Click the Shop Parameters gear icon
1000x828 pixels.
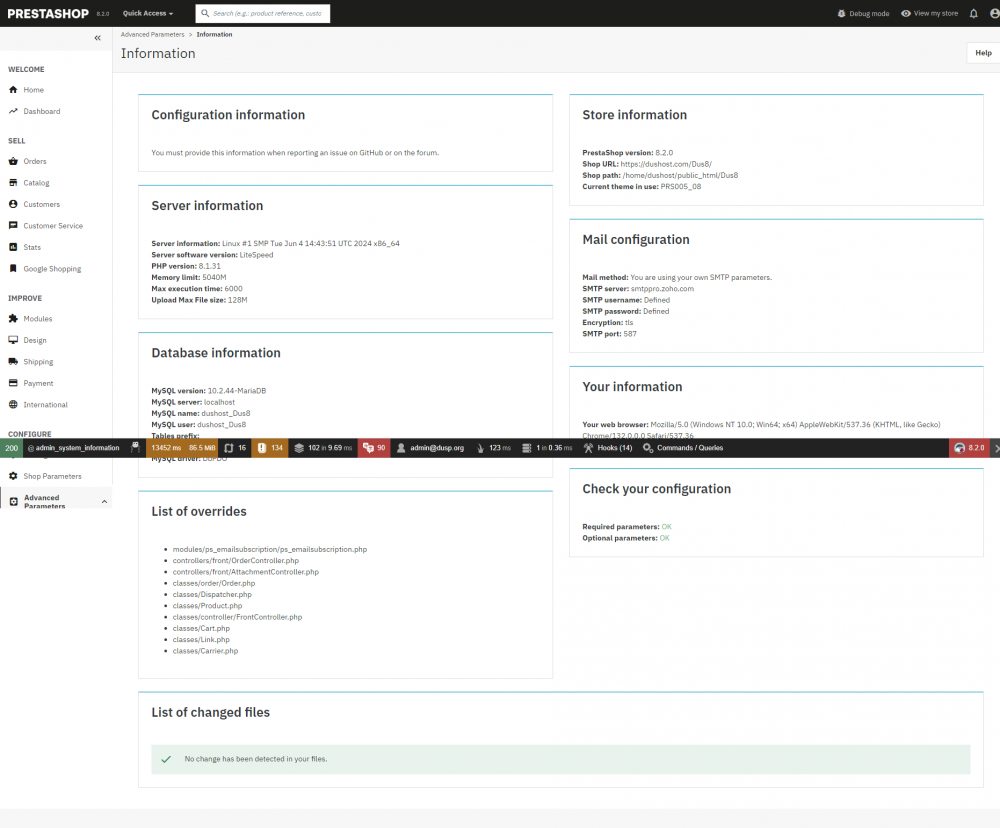13,476
